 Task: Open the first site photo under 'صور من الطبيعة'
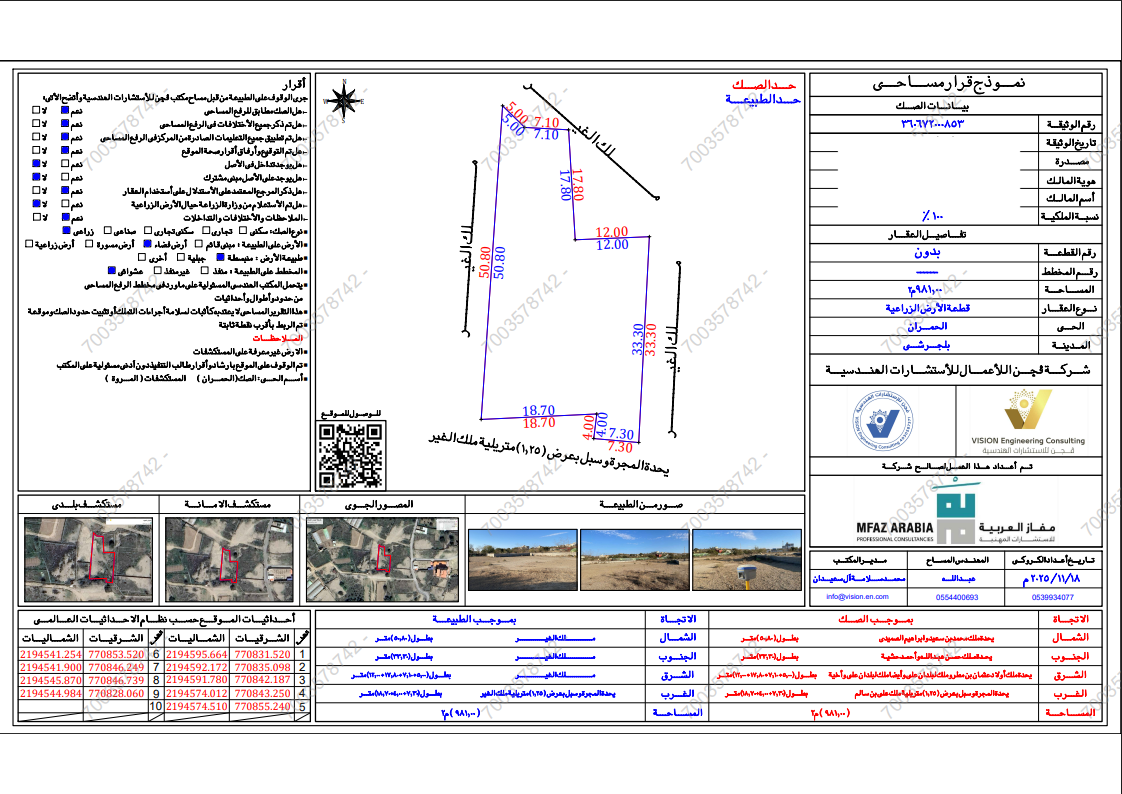tap(522, 560)
